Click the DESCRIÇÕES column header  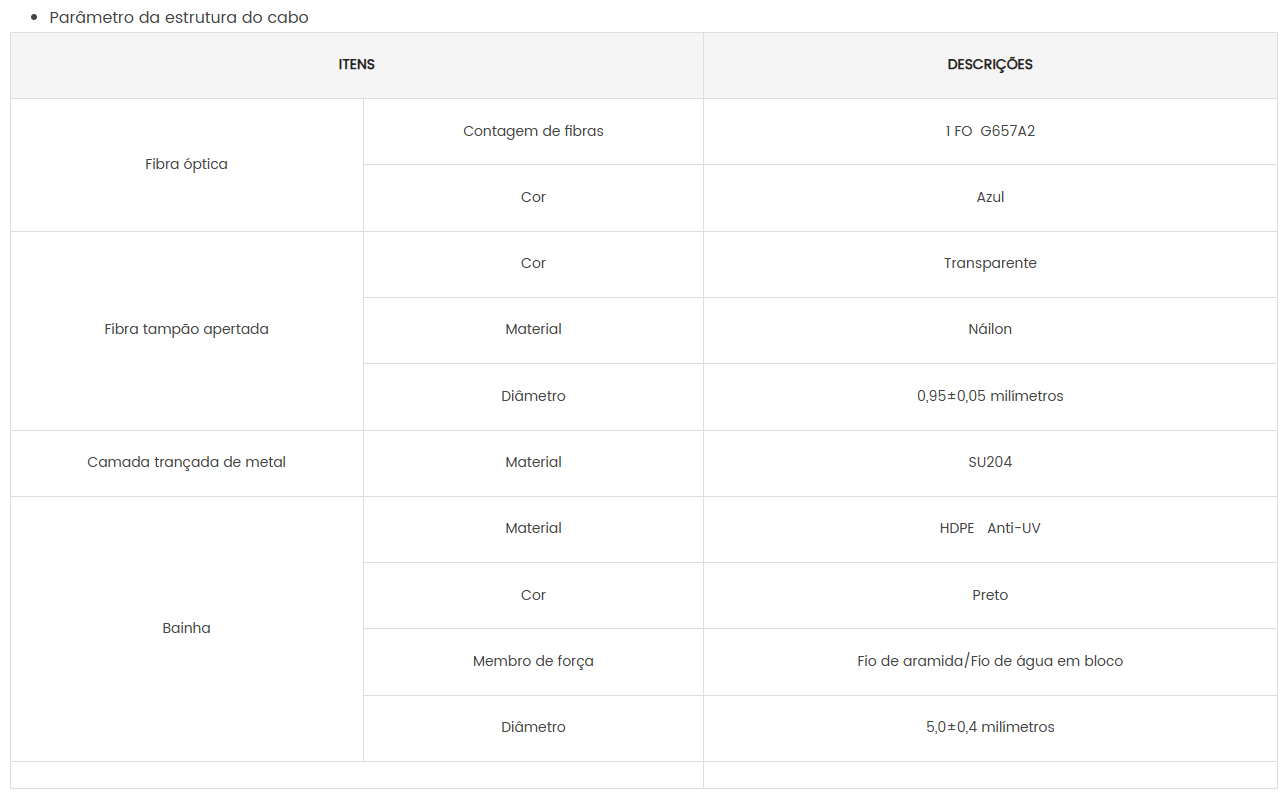coord(990,65)
